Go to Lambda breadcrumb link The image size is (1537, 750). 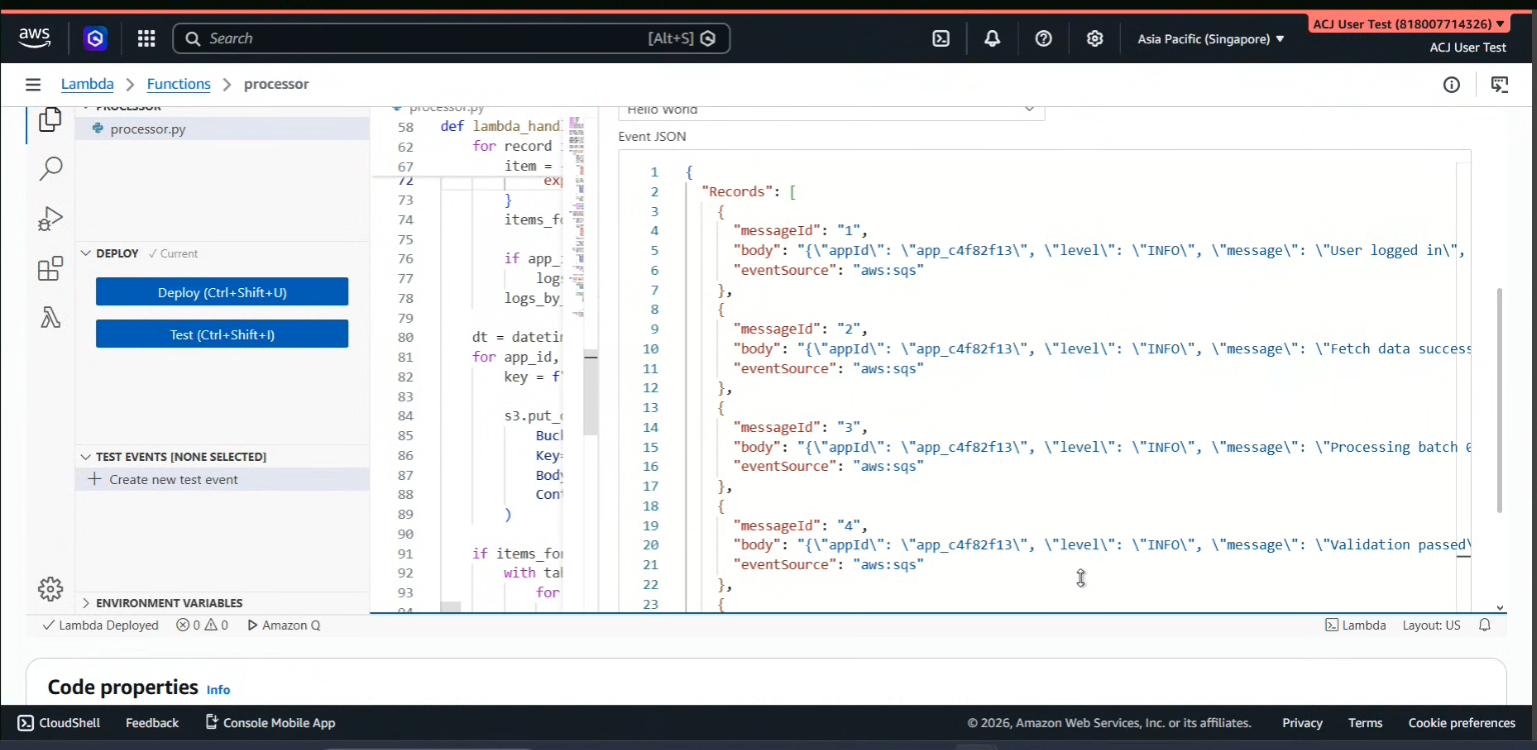(87, 84)
